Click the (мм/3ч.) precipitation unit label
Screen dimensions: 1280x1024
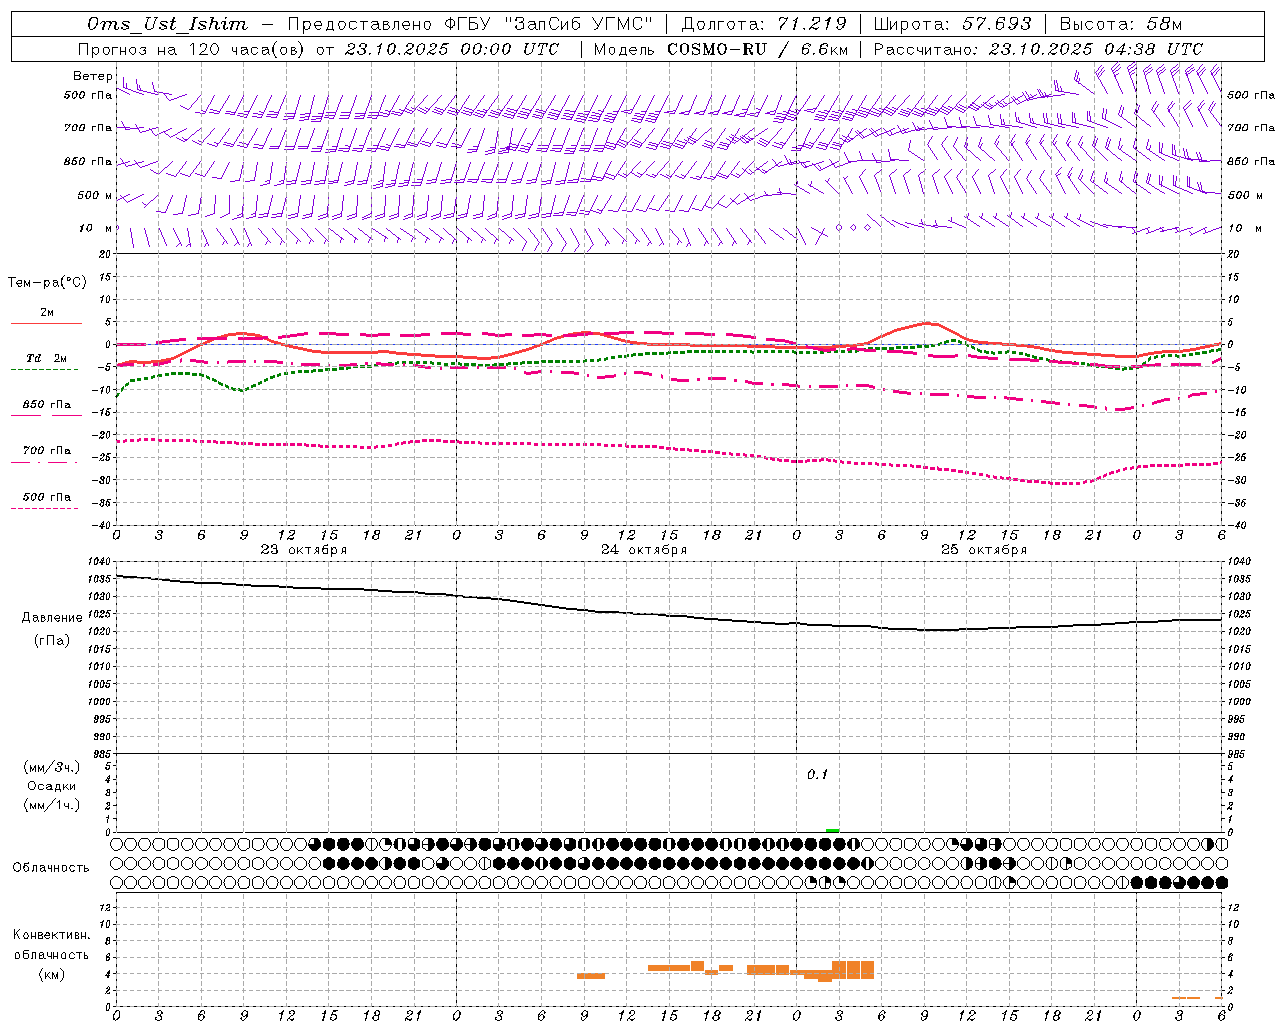click(52, 767)
